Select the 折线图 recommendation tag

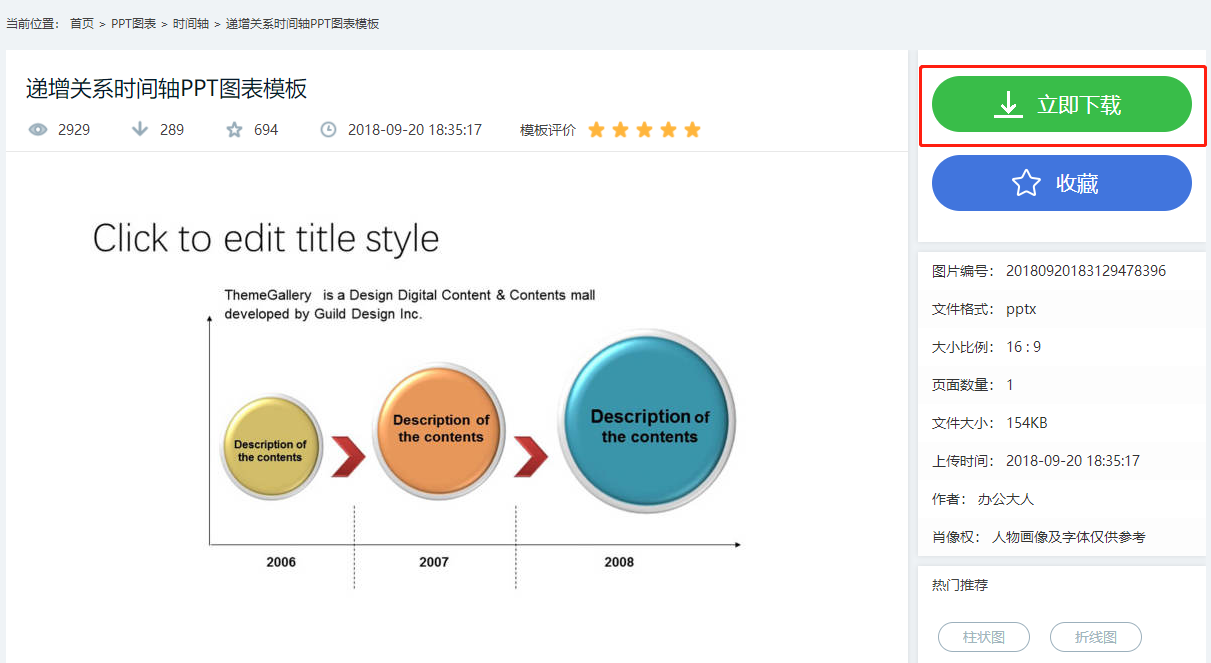(x=1096, y=637)
